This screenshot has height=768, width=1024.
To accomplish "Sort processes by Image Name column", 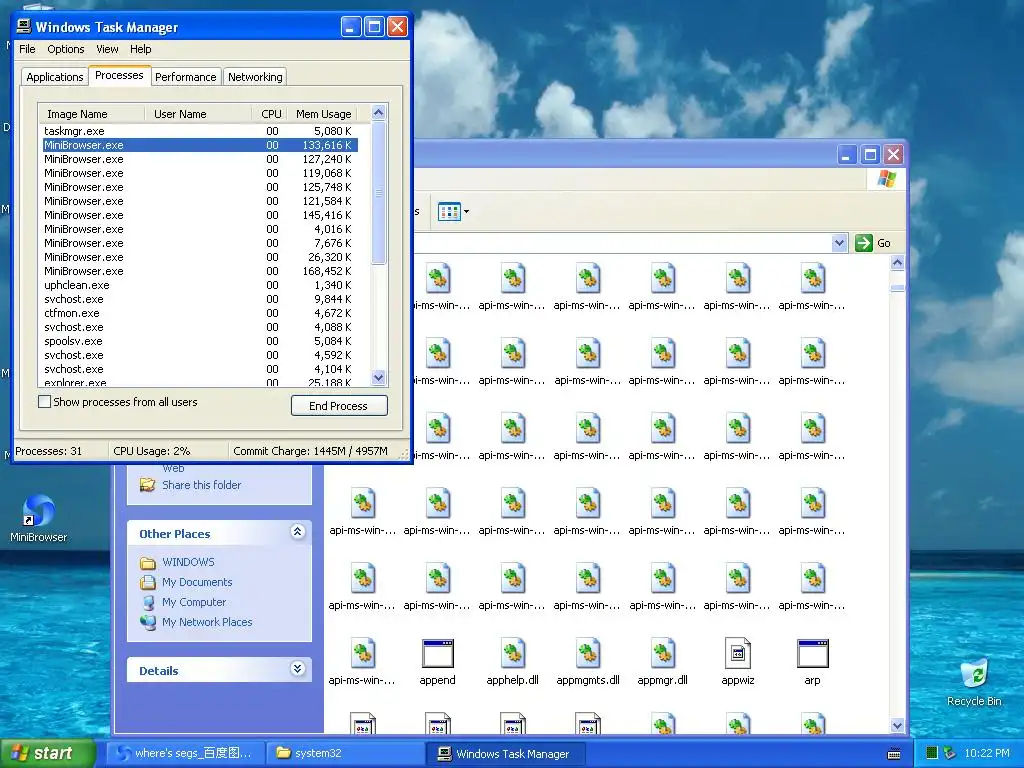I will point(91,114).
